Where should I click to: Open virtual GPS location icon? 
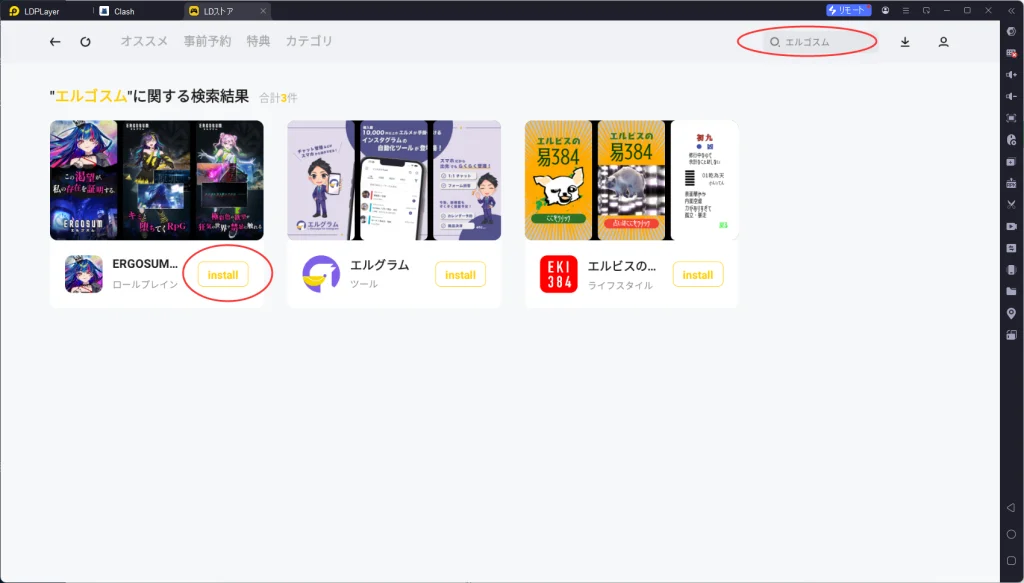(x=1012, y=313)
